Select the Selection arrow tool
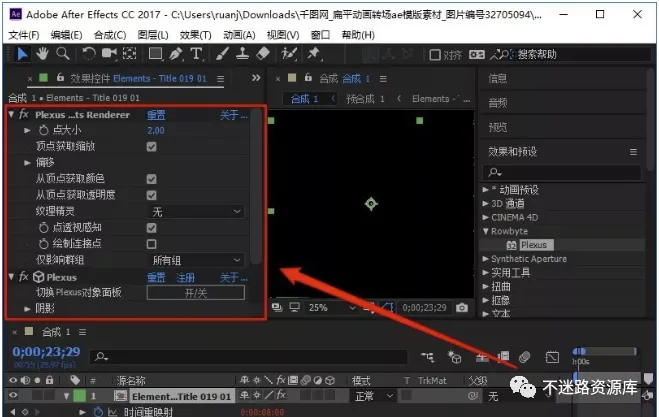Image resolution: width=659 pixels, height=417 pixels. pyautogui.click(x=22, y=54)
